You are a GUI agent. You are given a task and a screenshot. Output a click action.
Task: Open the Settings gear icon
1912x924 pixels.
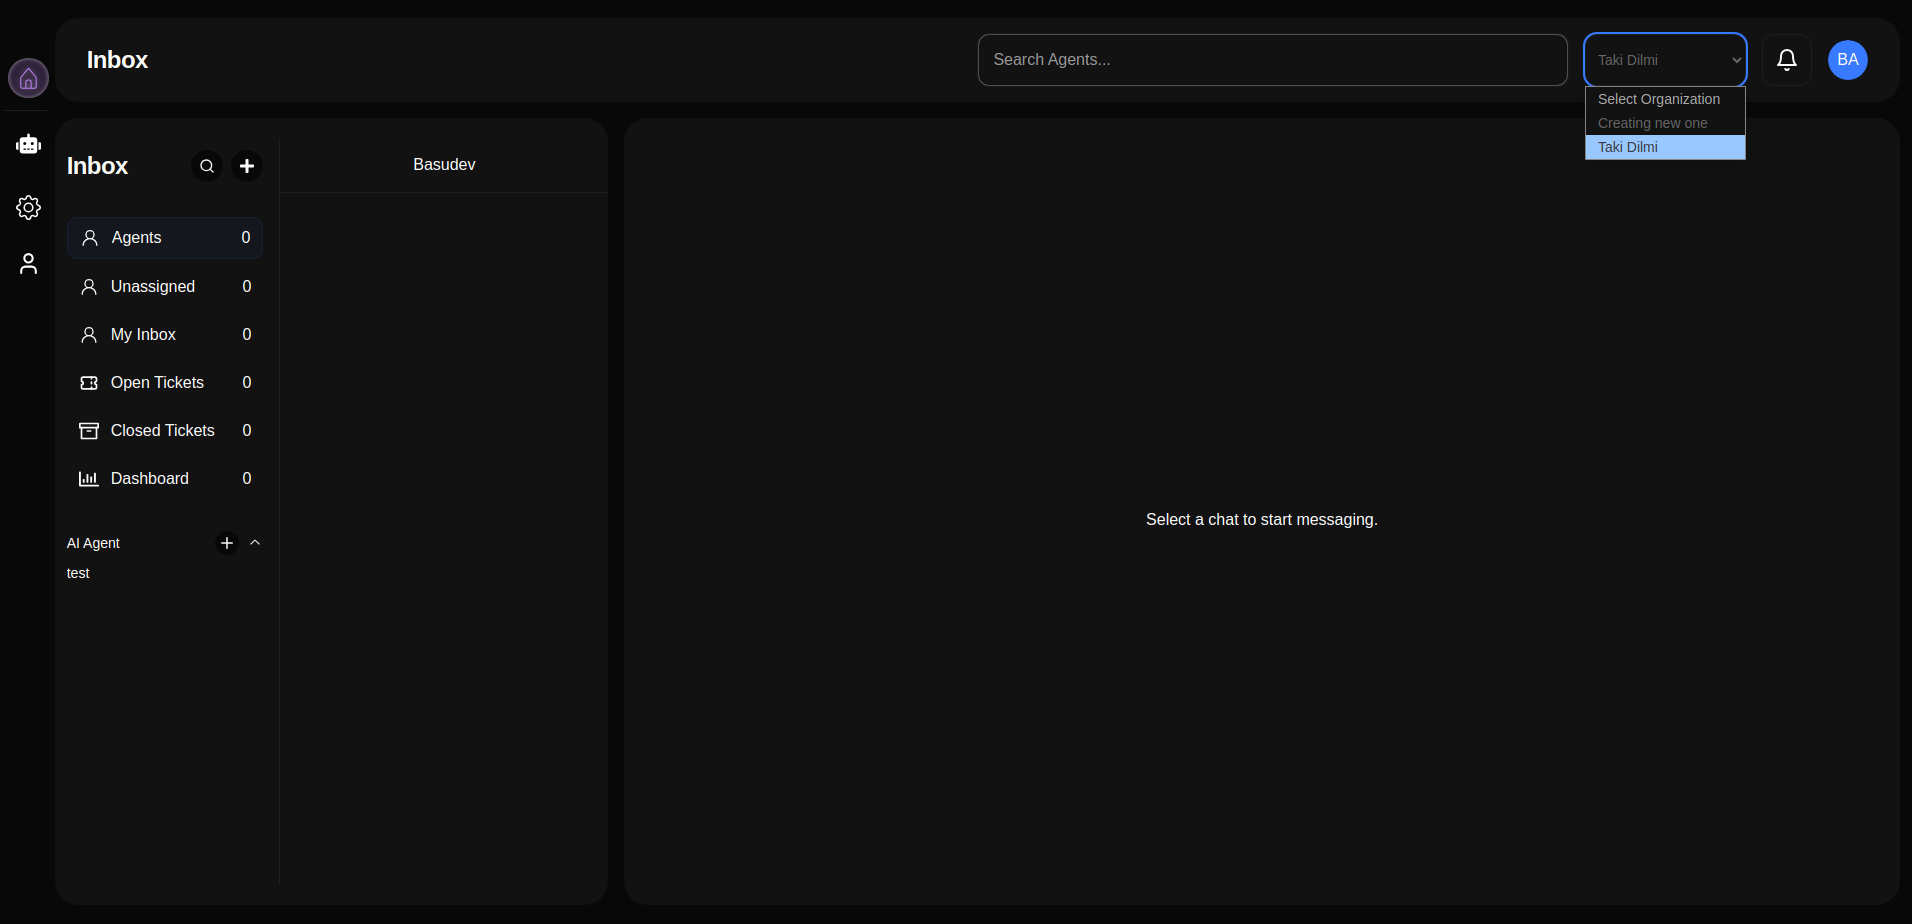pos(27,208)
